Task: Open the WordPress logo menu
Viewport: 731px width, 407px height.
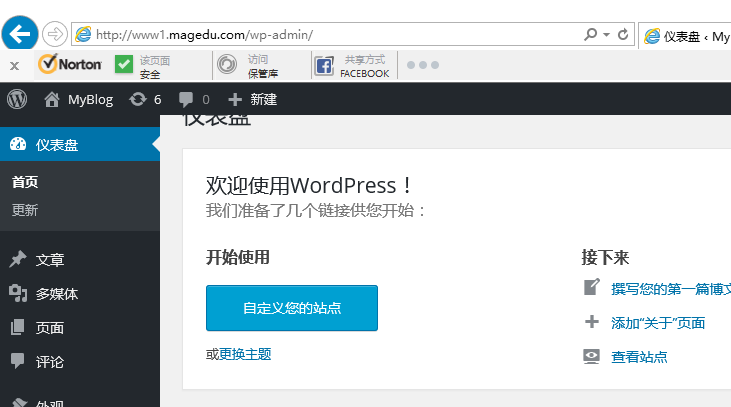Action: pyautogui.click(x=17, y=99)
